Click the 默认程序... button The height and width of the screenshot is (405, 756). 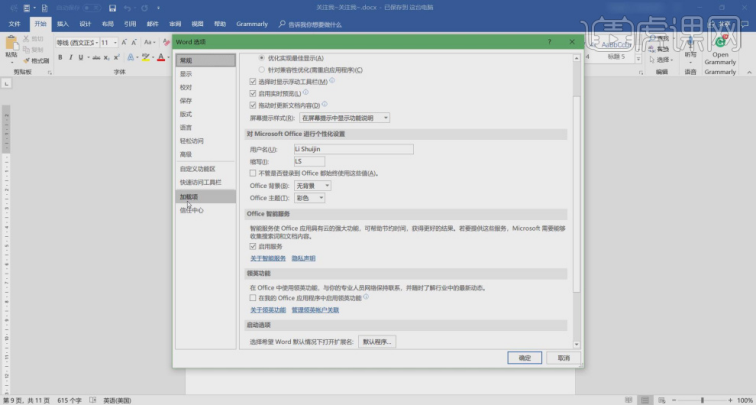click(377, 342)
